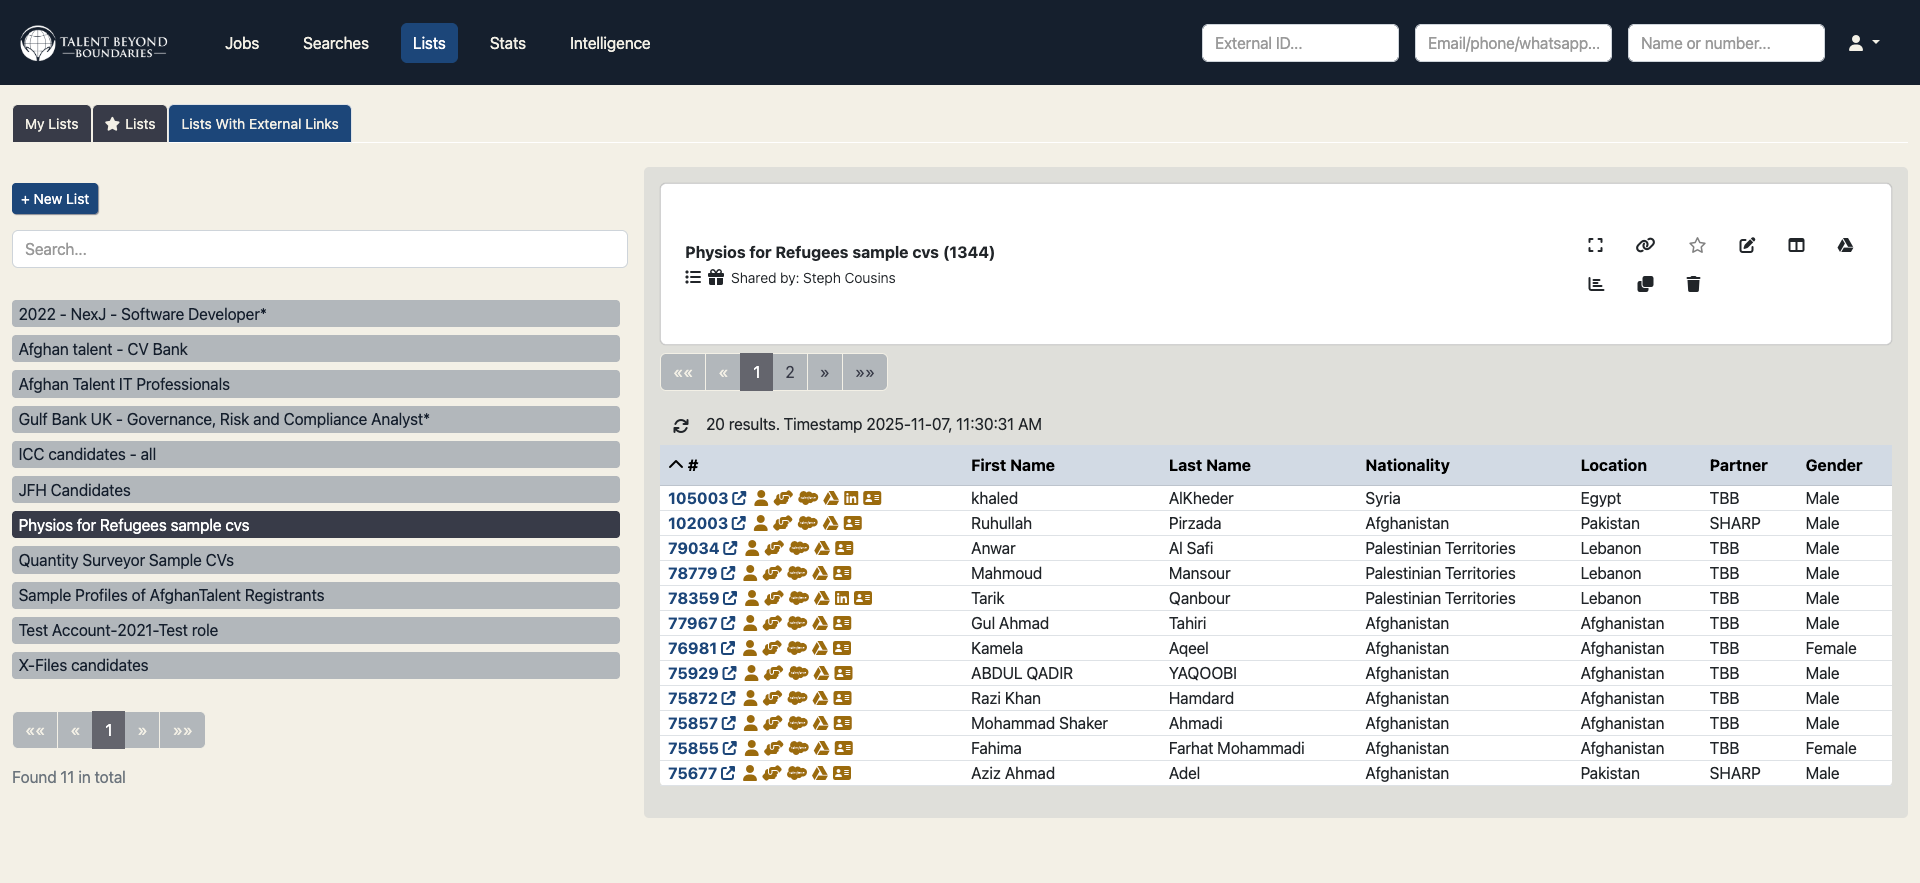Refresh results icon beside timestamp

681,425
